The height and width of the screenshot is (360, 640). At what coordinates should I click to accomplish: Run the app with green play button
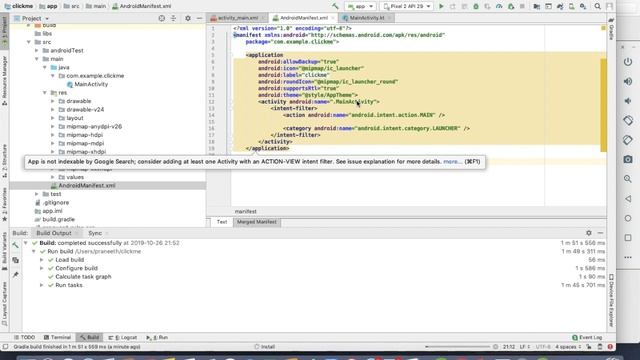(441, 7)
